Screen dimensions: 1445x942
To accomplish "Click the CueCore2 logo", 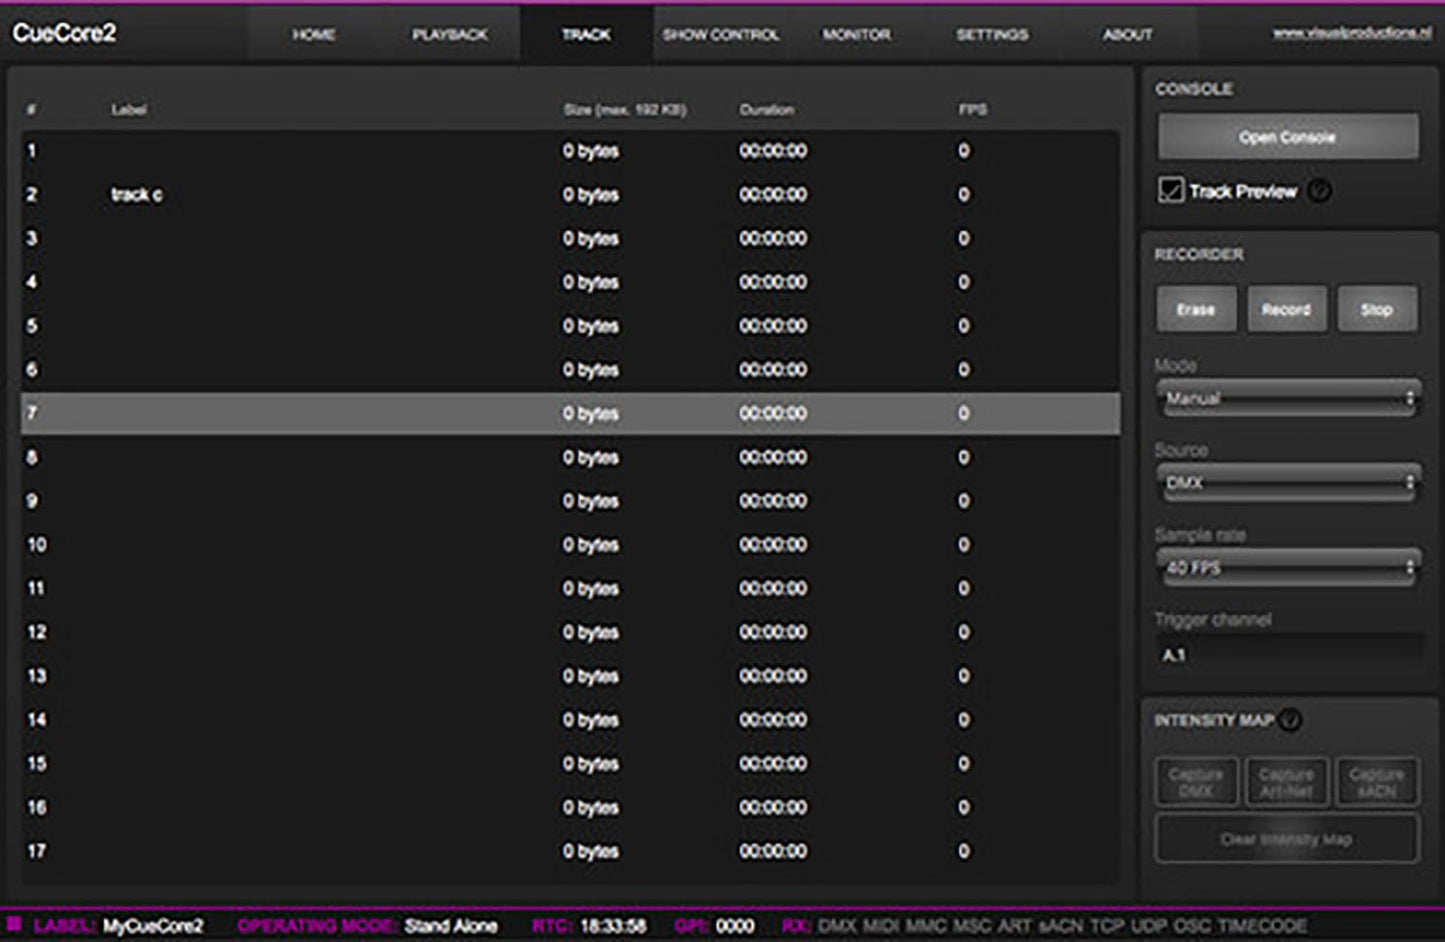I will coord(67,32).
